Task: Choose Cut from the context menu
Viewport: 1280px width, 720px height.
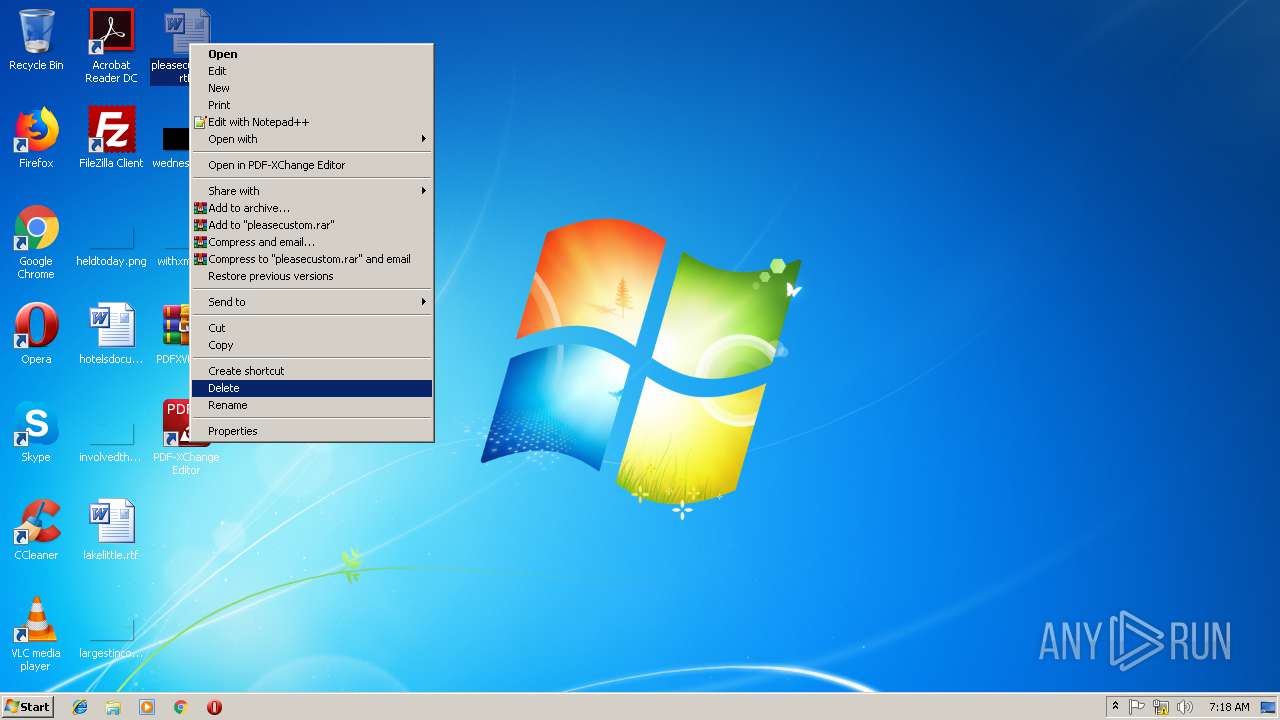Action: [312, 328]
